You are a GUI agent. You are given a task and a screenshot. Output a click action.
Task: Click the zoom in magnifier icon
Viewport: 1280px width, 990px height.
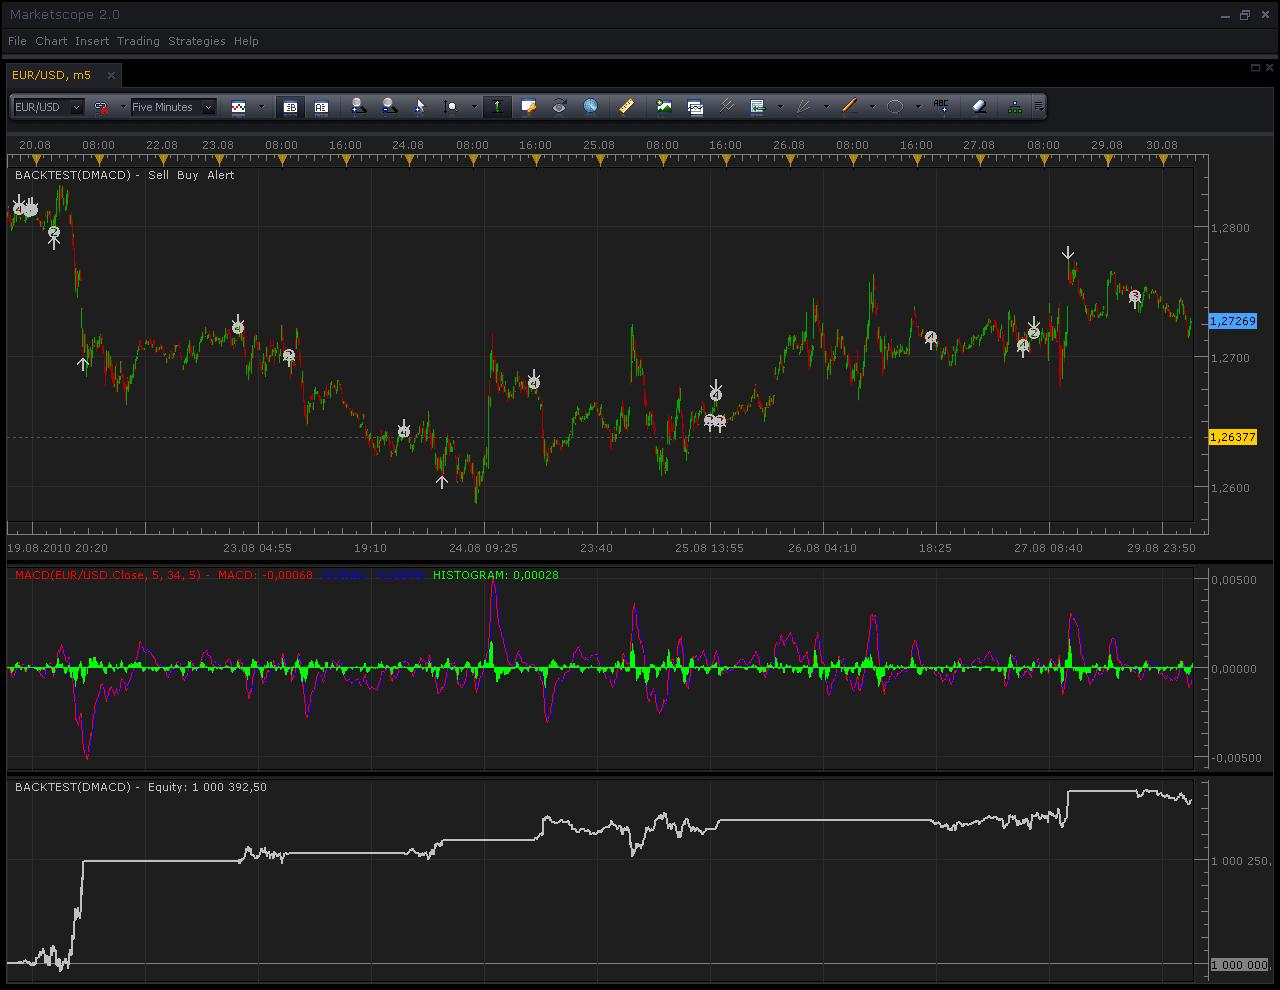(x=358, y=107)
